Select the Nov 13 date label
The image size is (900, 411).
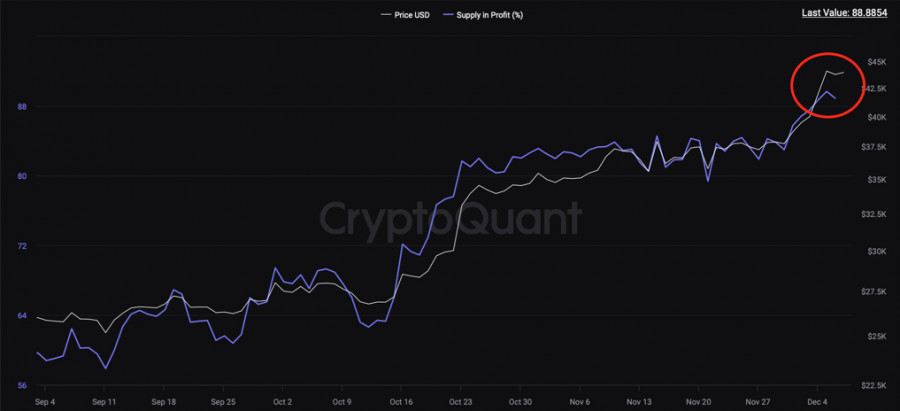point(639,402)
